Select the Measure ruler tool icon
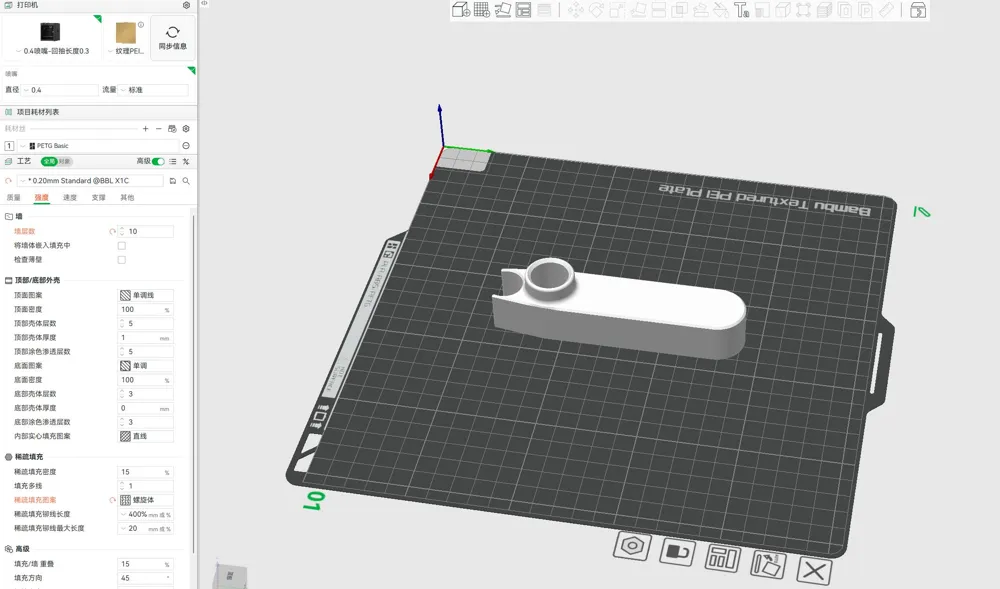This screenshot has height=589, width=1000. tap(886, 10)
